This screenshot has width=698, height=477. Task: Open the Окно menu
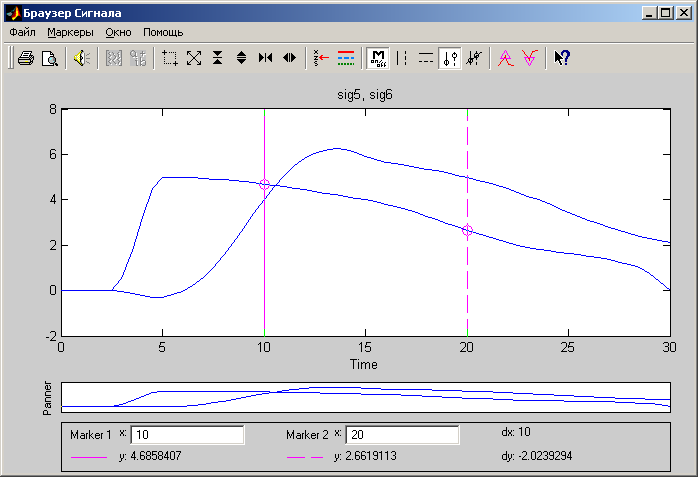(118, 32)
